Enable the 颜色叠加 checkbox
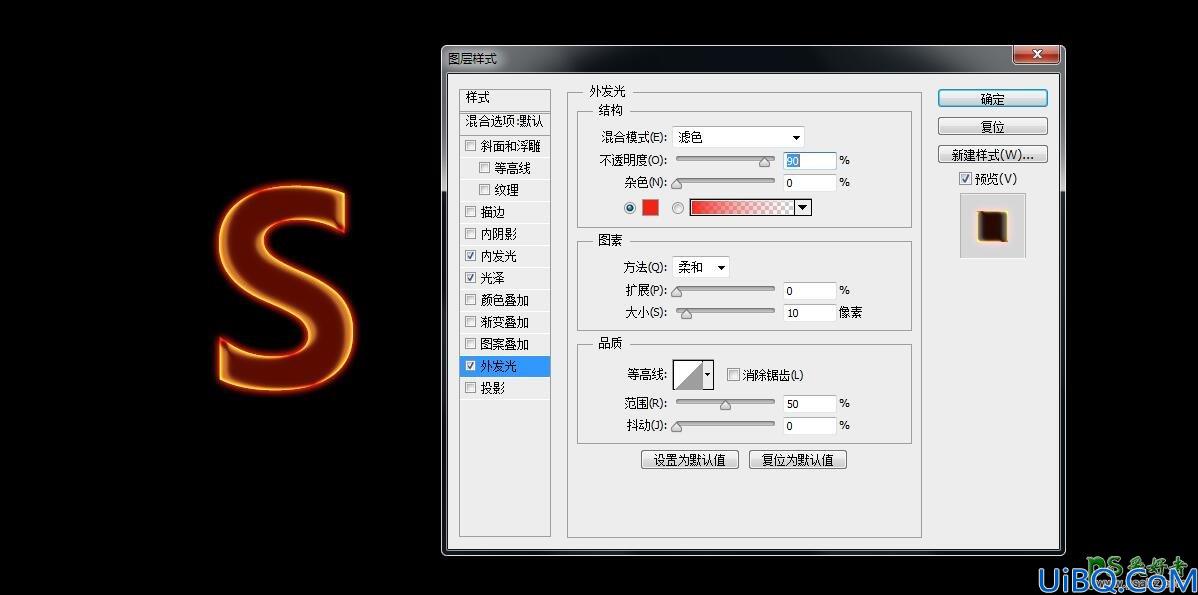 [470, 300]
